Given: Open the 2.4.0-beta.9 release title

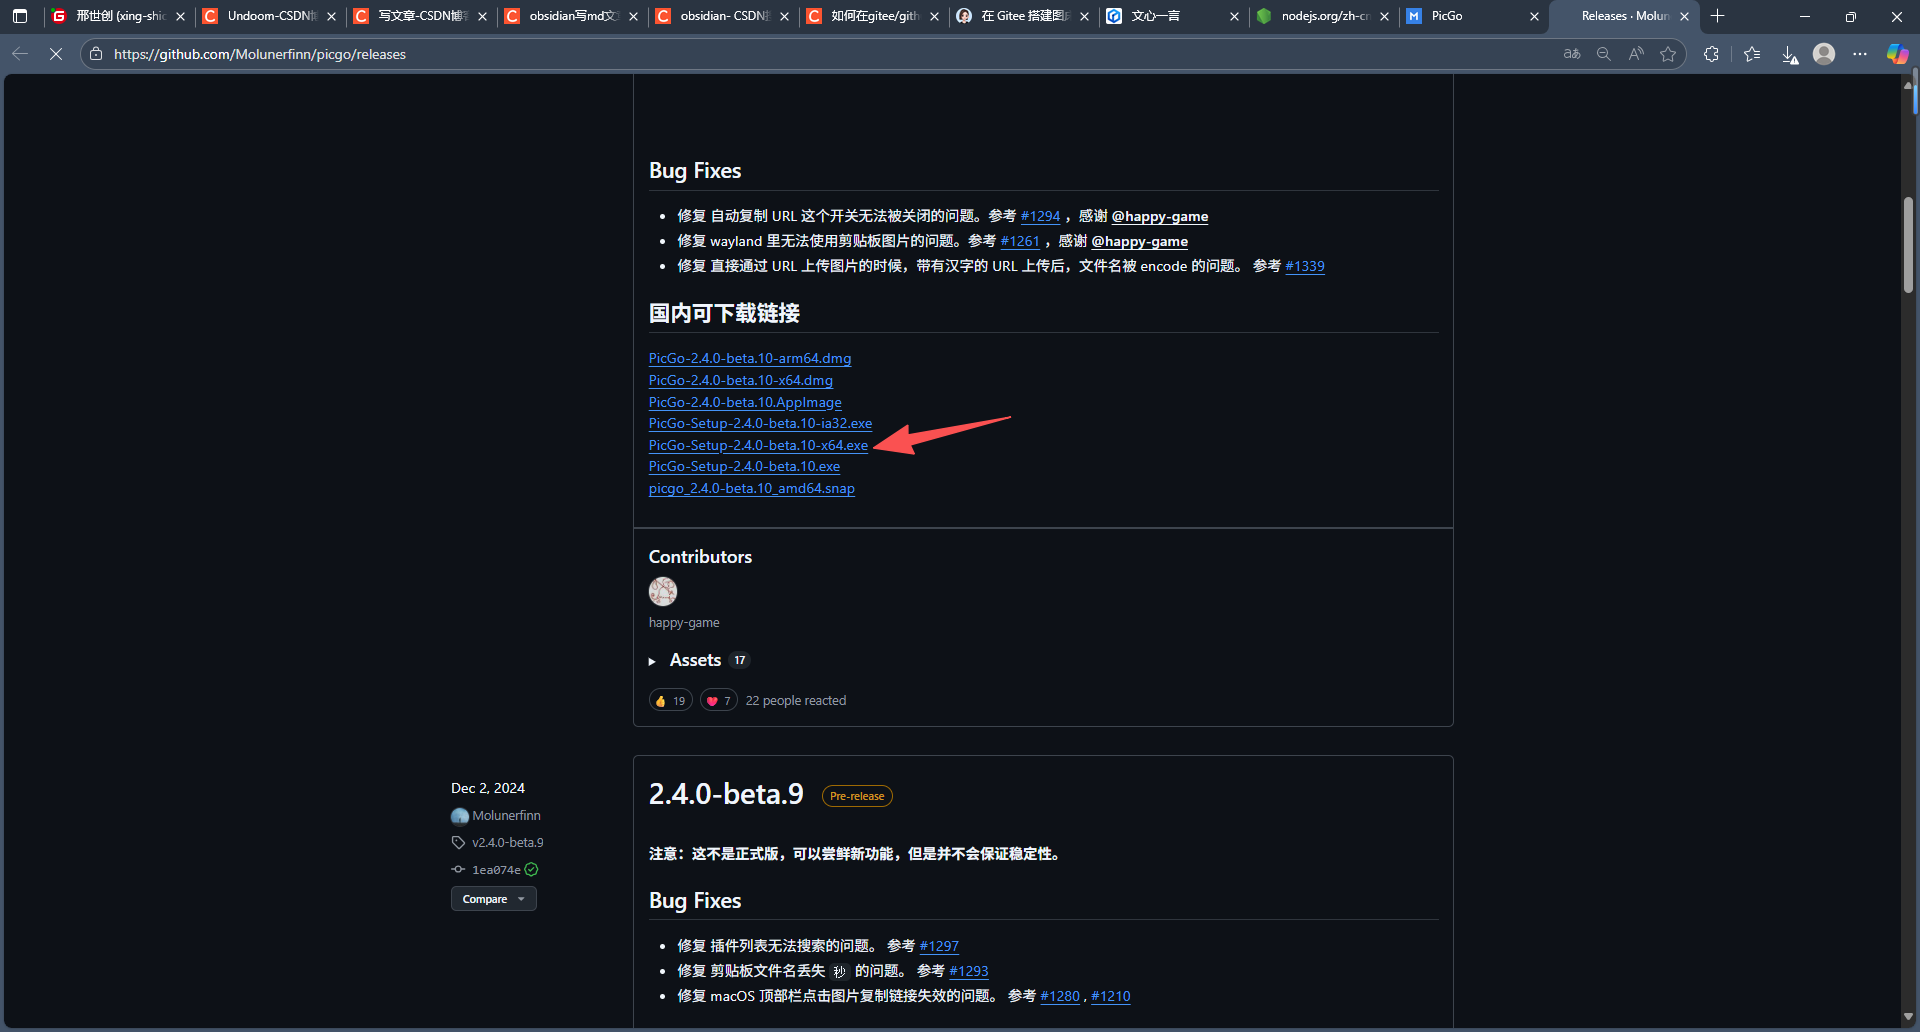Looking at the screenshot, I should point(726,794).
